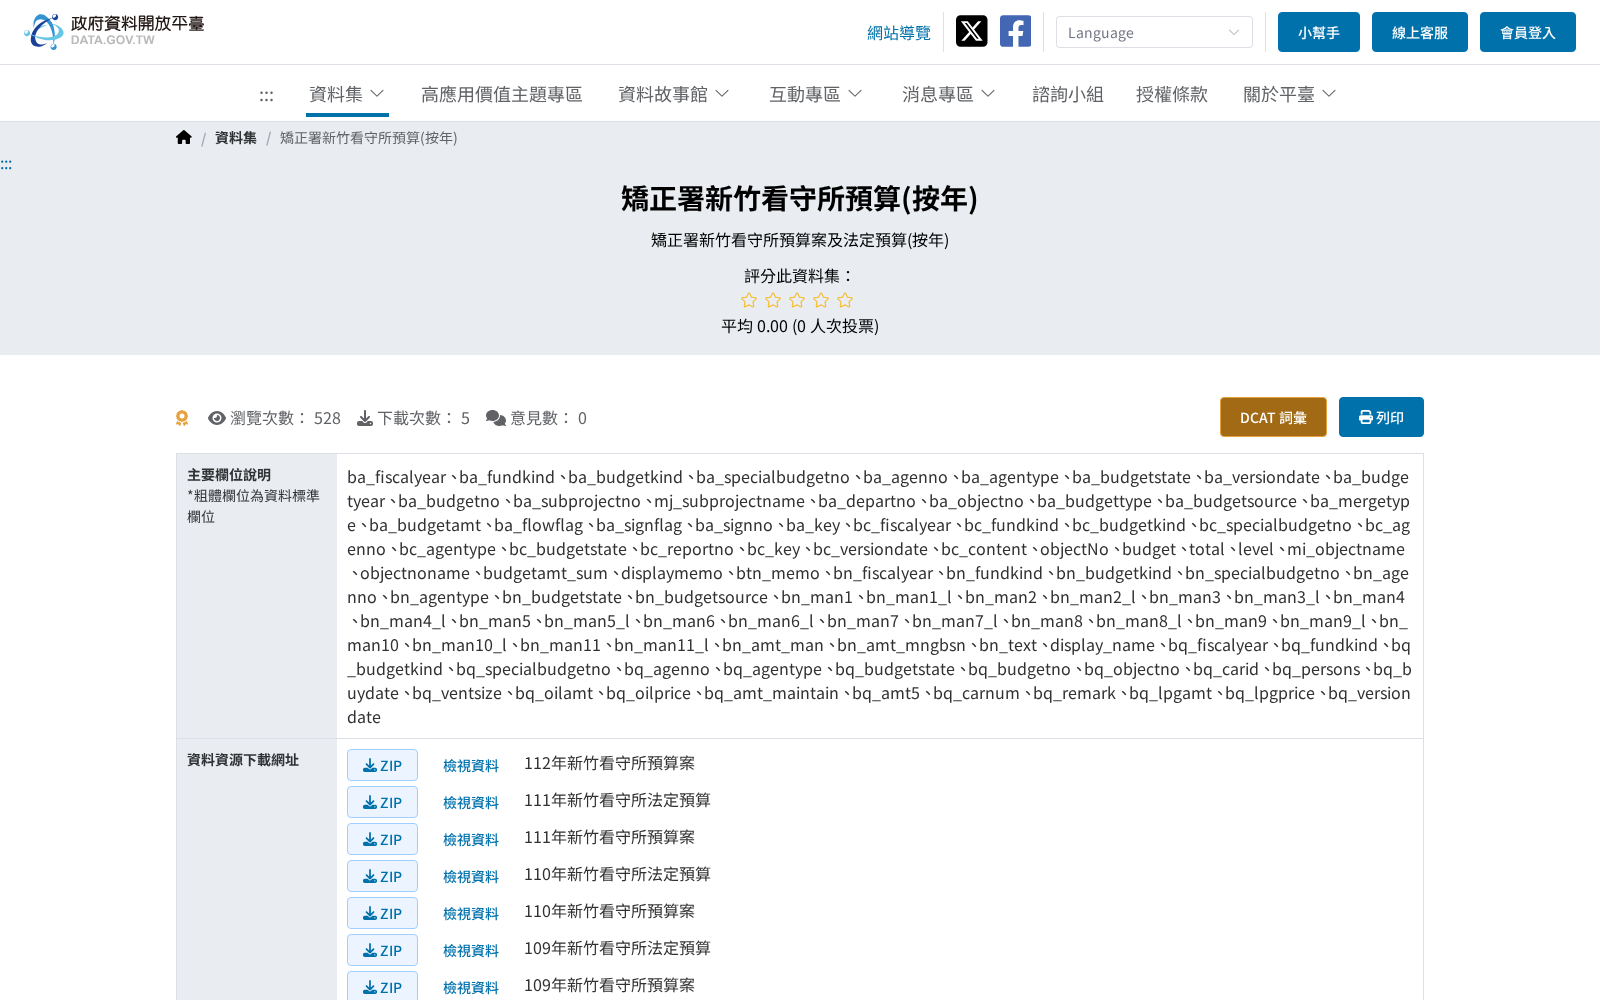1600x1000 pixels.
Task: Download ZIP for 111年新竹看守所法定預算
Action: click(382, 802)
